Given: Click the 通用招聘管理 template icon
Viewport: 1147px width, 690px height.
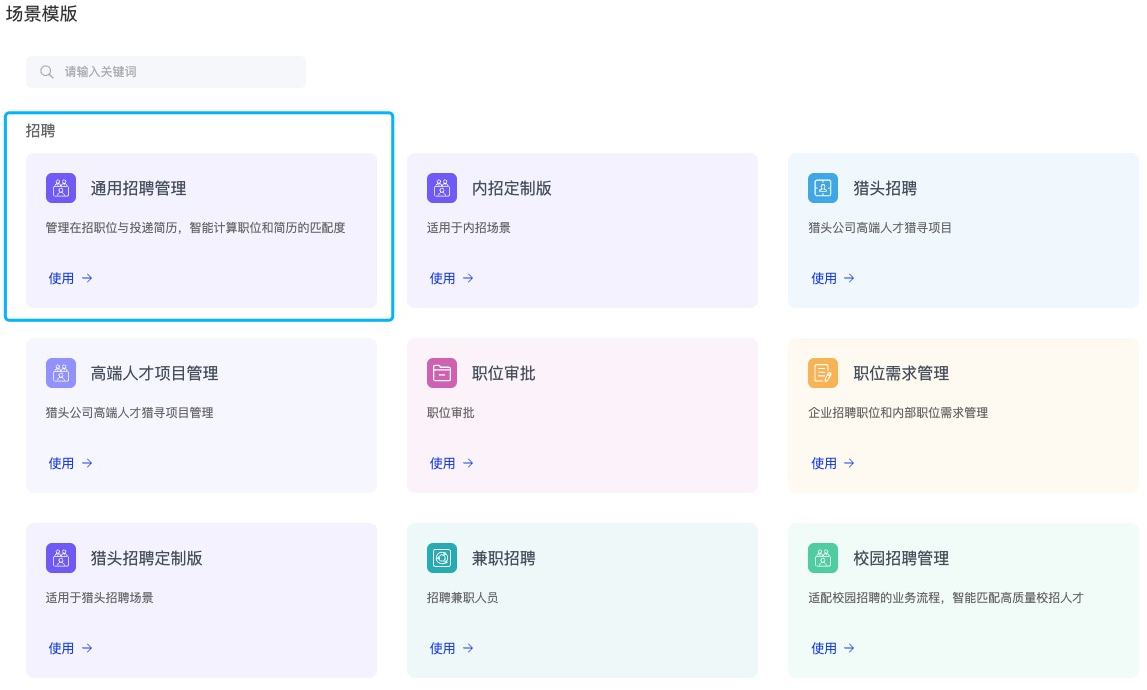Looking at the screenshot, I should [61, 188].
